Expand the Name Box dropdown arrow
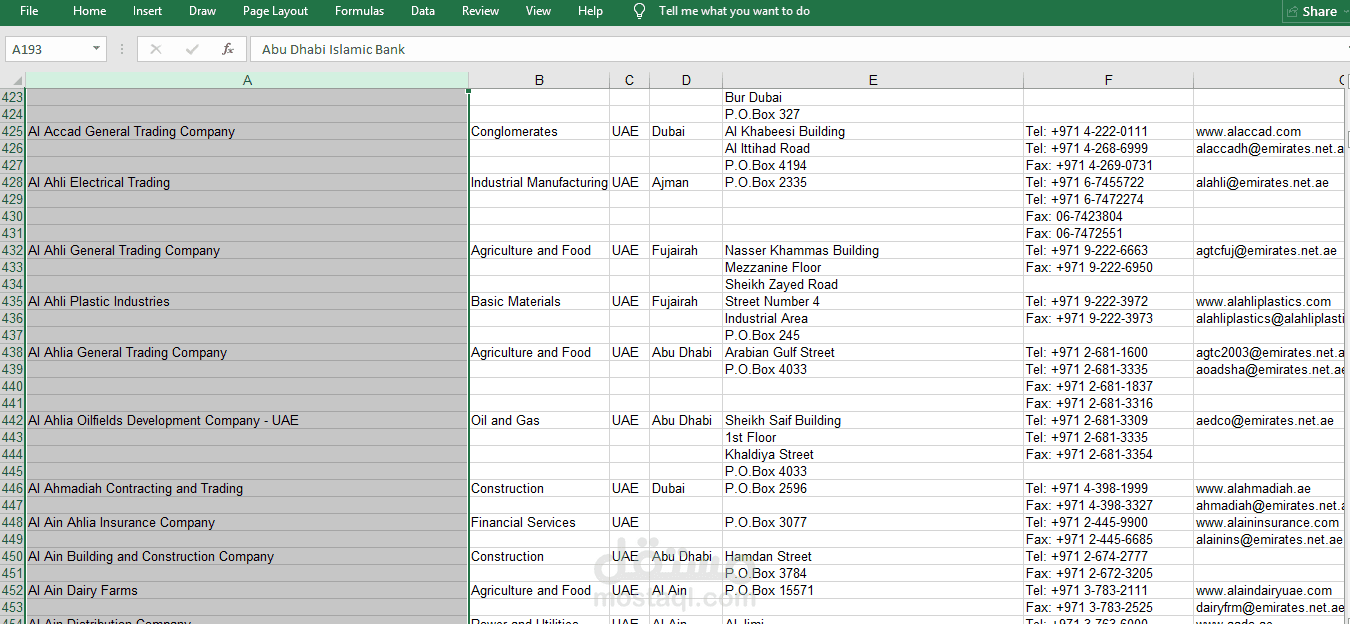The width and height of the screenshot is (1350, 624). [x=97, y=49]
